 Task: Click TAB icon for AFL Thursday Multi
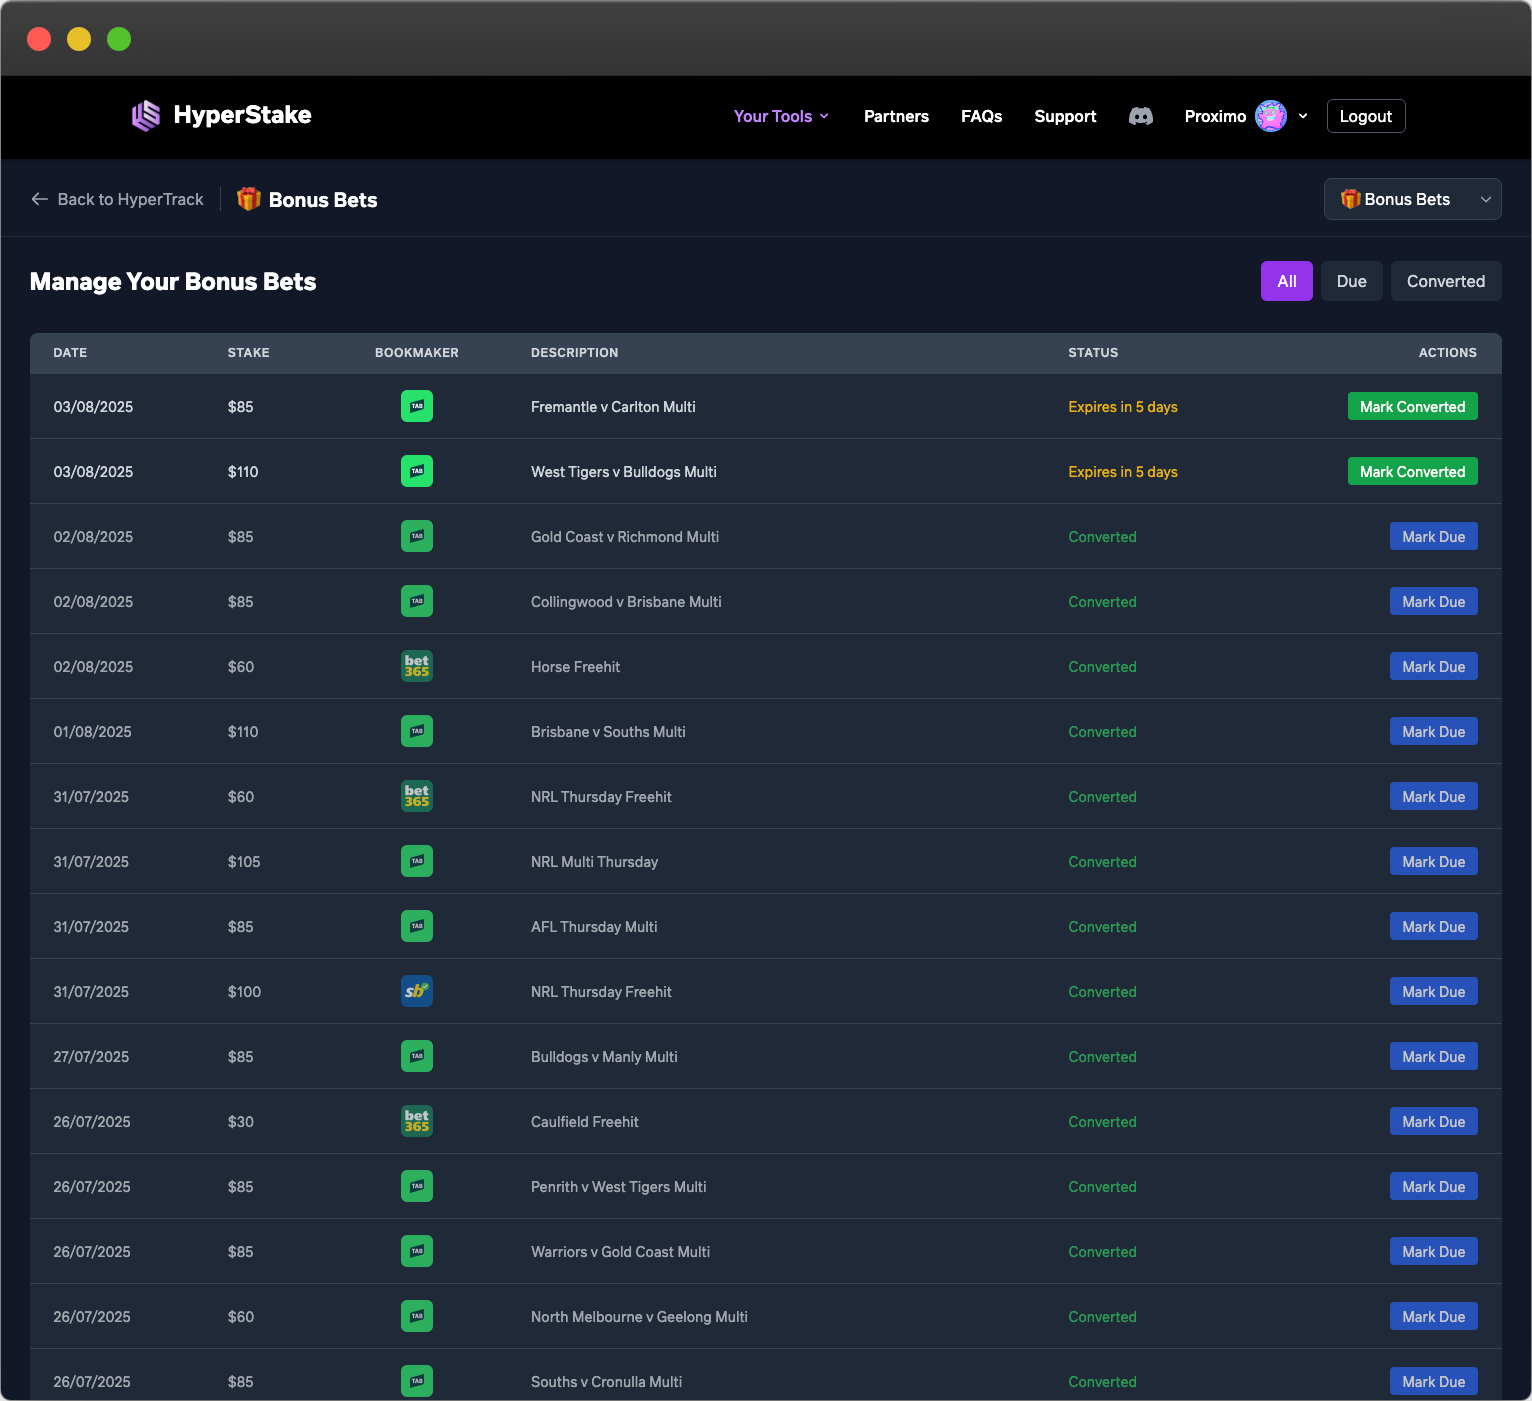(x=417, y=926)
